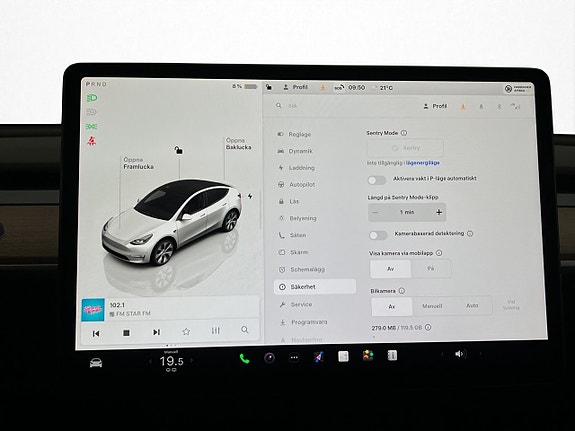Tap the unlock padlock icon above the car
This screenshot has width=575, height=431.
pyautogui.click(x=179, y=150)
